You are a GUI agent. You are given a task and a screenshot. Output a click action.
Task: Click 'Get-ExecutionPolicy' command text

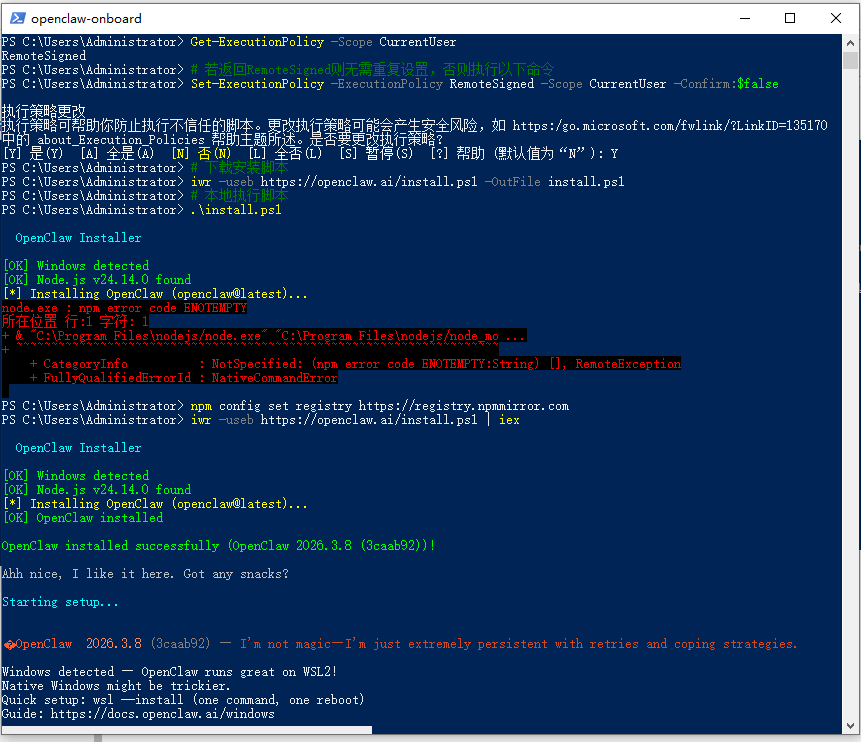pyautogui.click(x=257, y=42)
